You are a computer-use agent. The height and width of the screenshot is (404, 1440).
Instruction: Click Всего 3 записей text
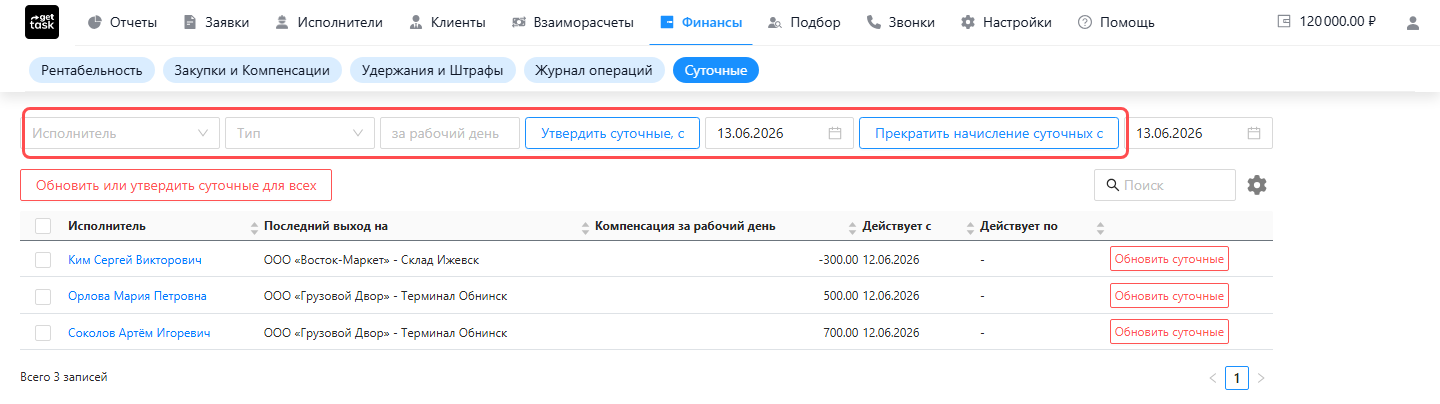click(x=63, y=377)
